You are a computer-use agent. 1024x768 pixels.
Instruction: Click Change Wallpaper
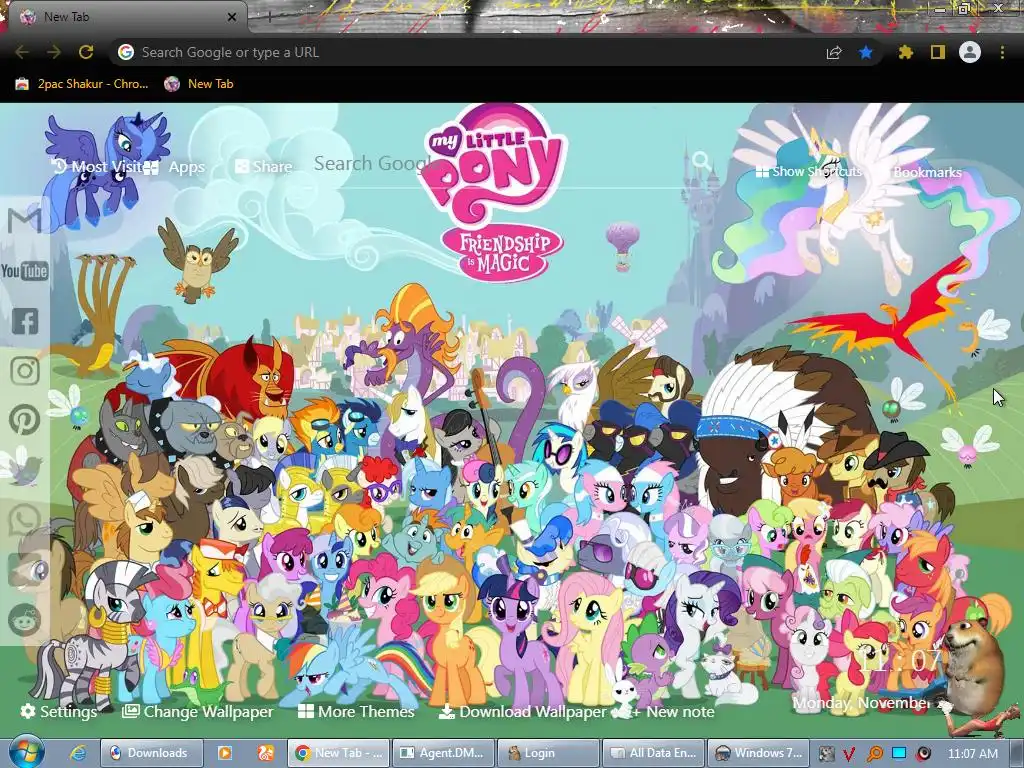tap(198, 711)
